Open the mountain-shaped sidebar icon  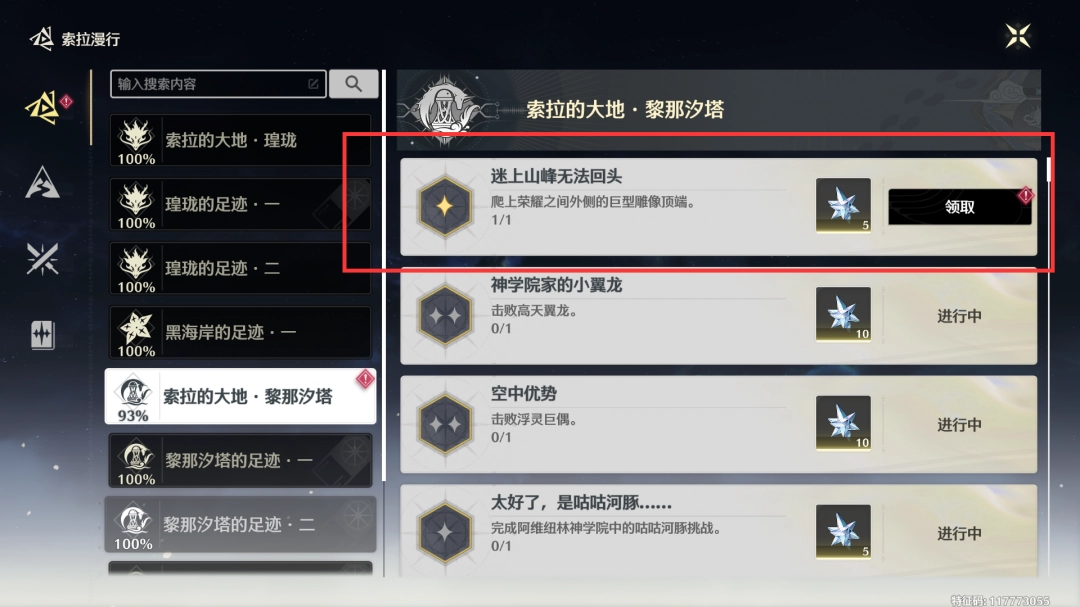42,183
